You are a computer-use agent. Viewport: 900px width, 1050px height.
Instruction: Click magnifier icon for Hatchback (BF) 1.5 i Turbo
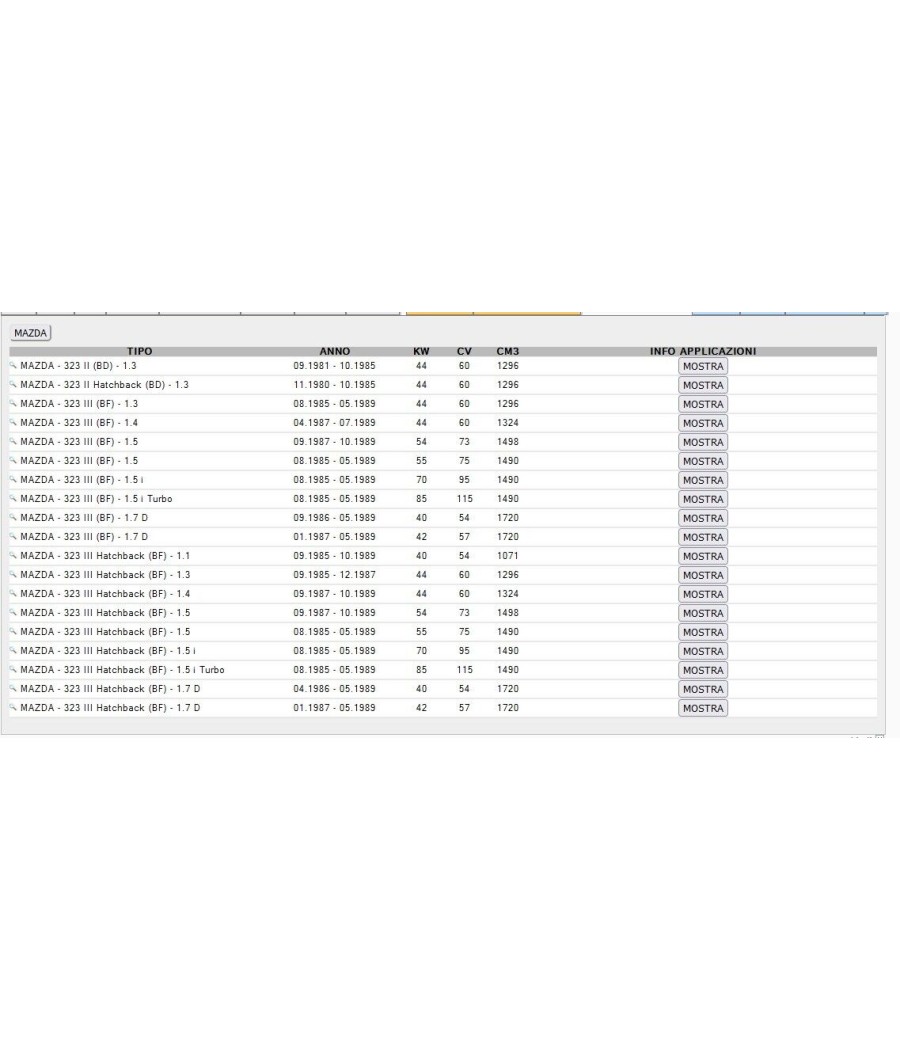pyautogui.click(x=13, y=669)
